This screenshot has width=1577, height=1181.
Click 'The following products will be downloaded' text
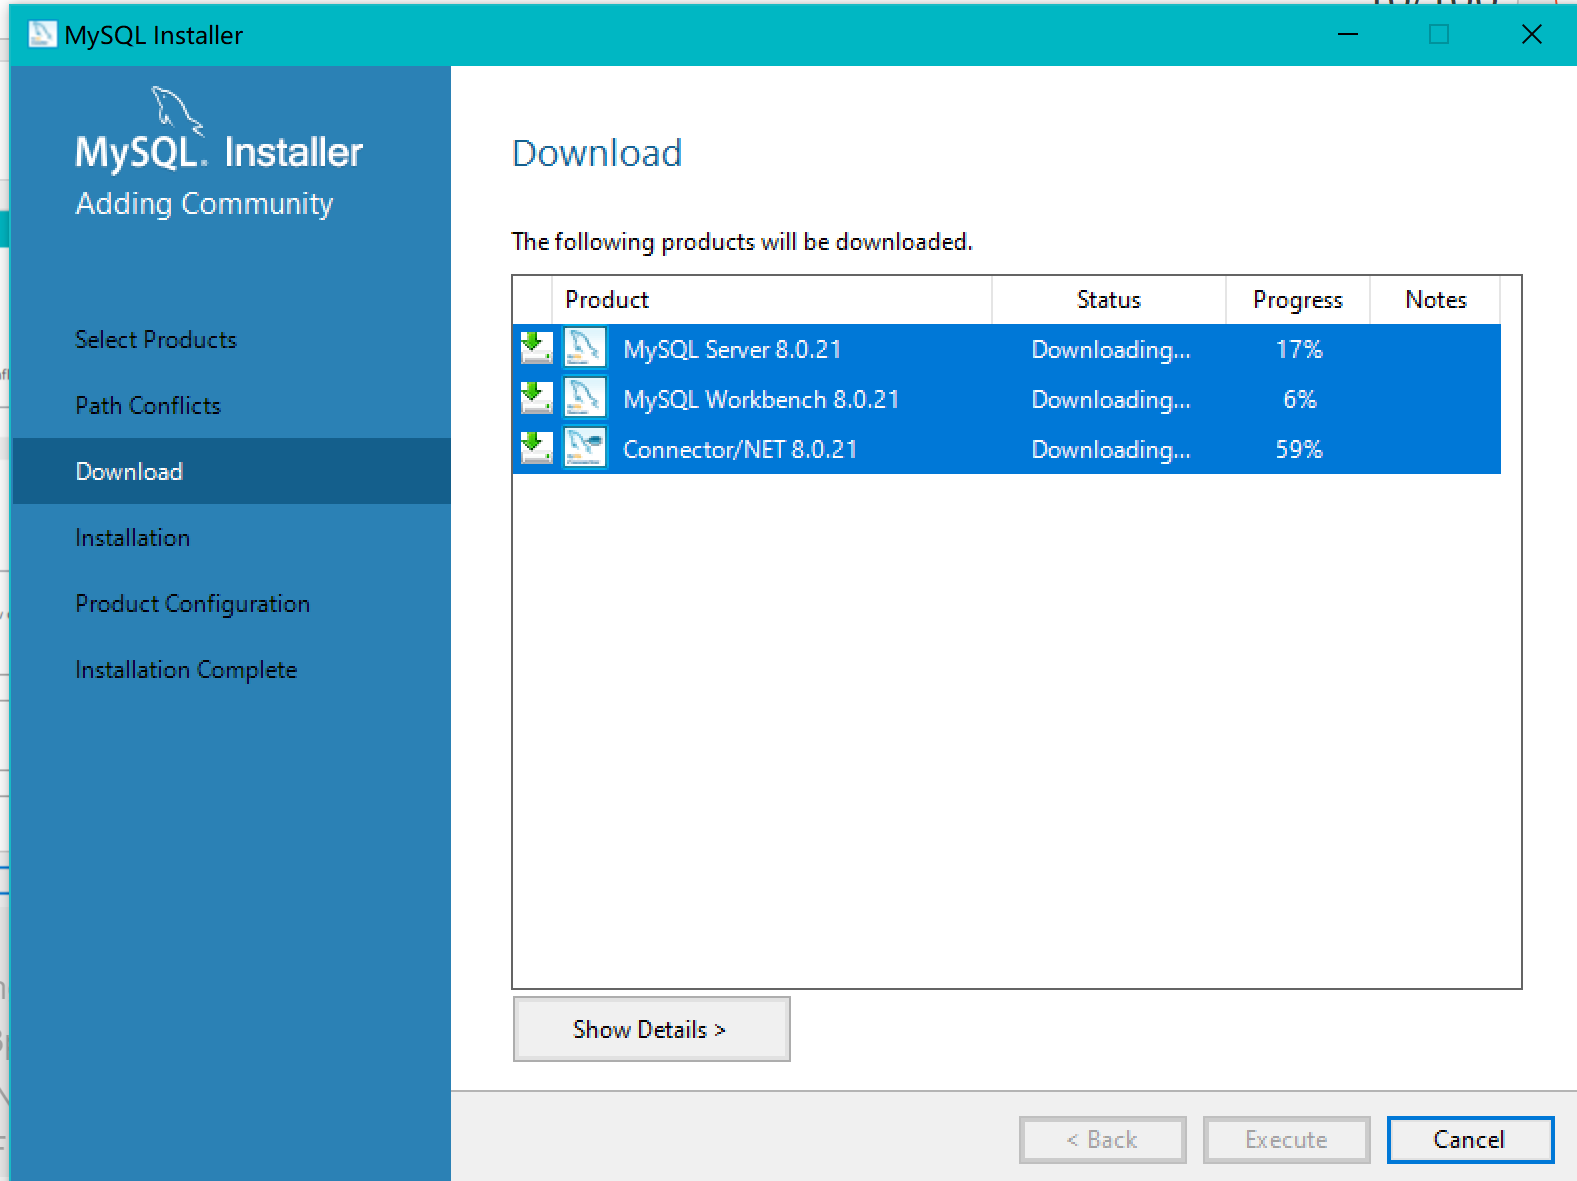pyautogui.click(x=742, y=242)
